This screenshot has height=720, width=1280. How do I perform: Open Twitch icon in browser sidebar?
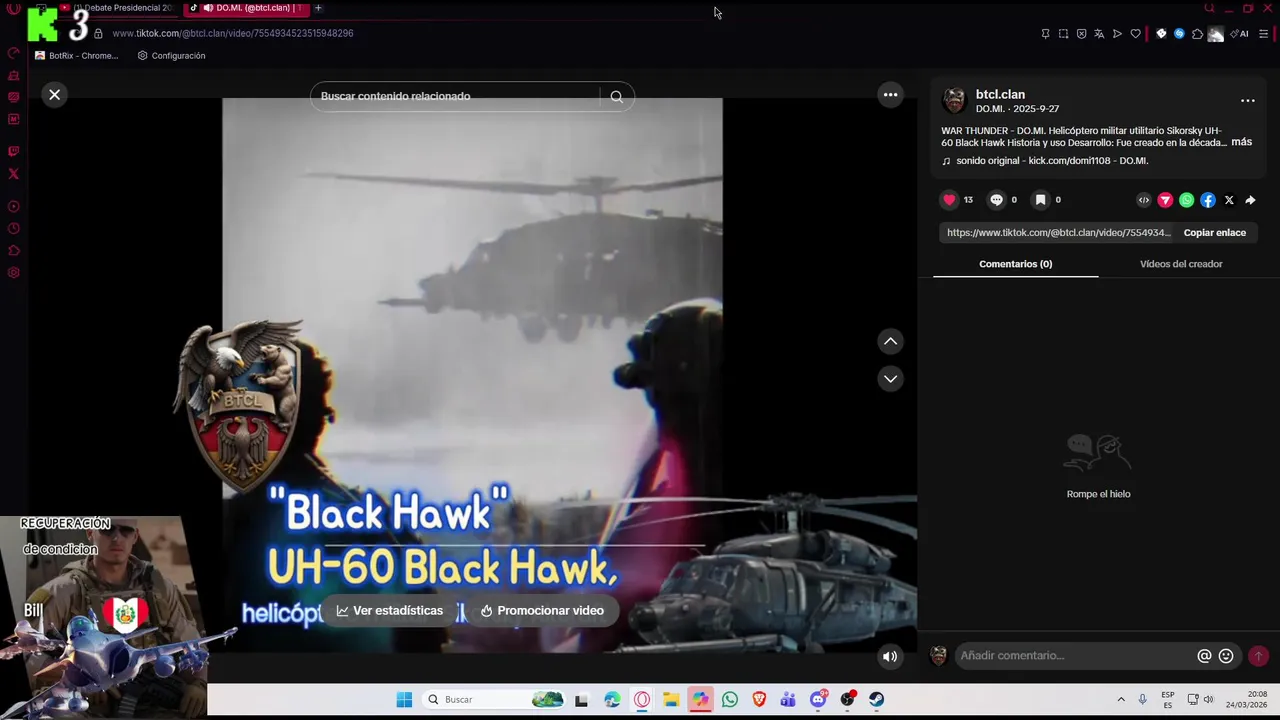coord(14,152)
